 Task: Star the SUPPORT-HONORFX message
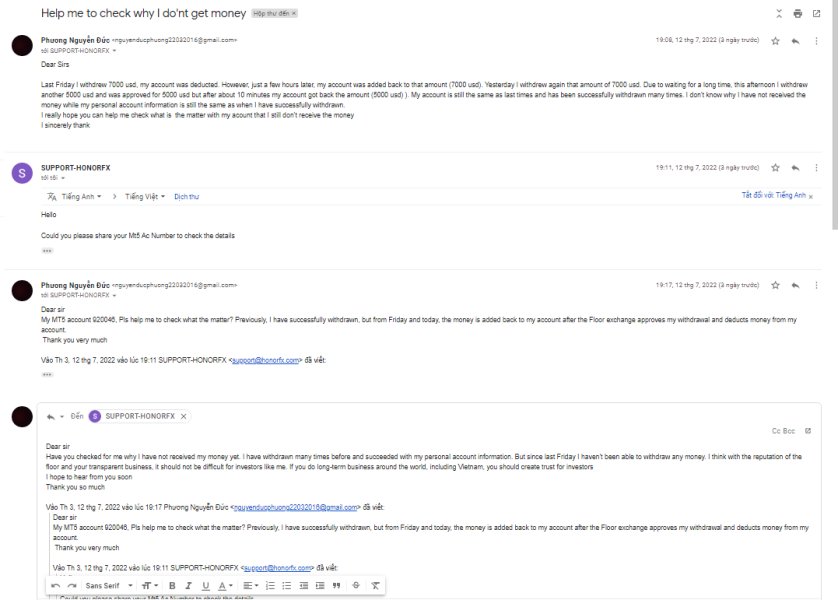[x=775, y=168]
